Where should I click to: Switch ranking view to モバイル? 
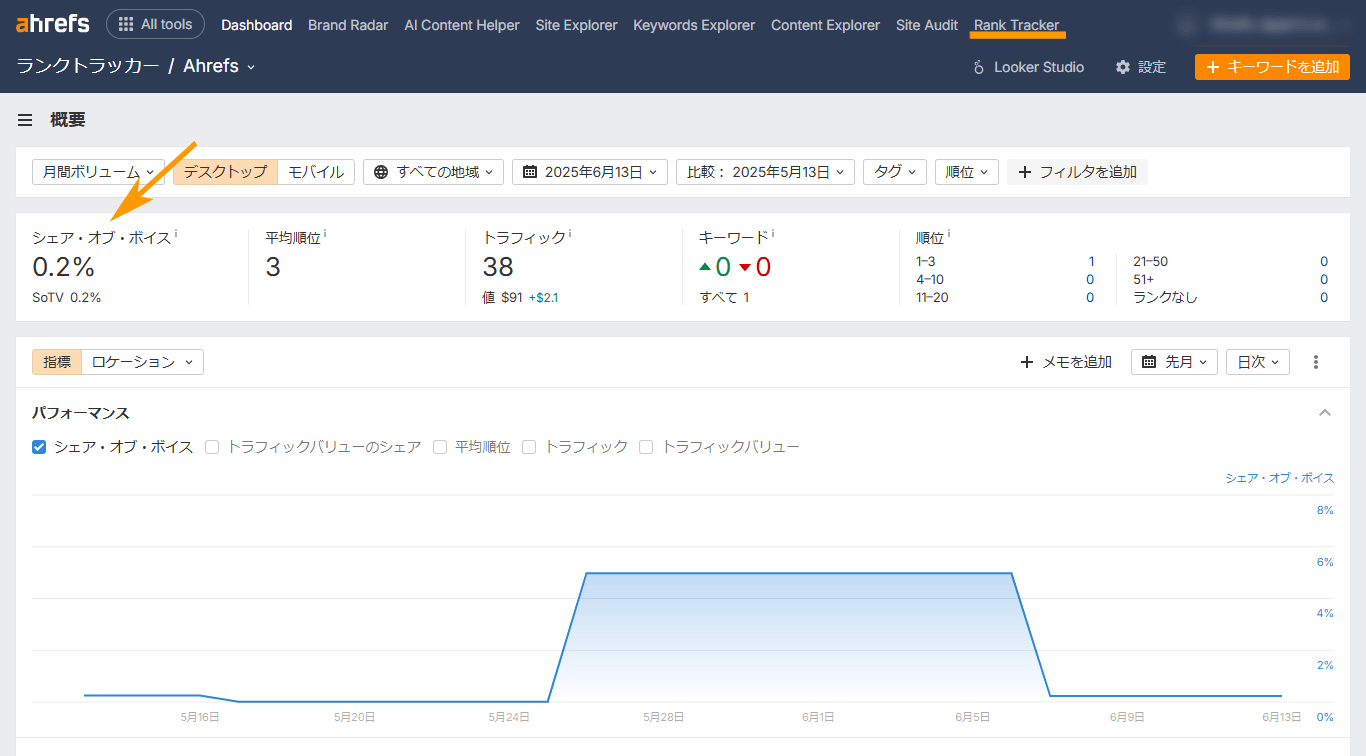316,171
